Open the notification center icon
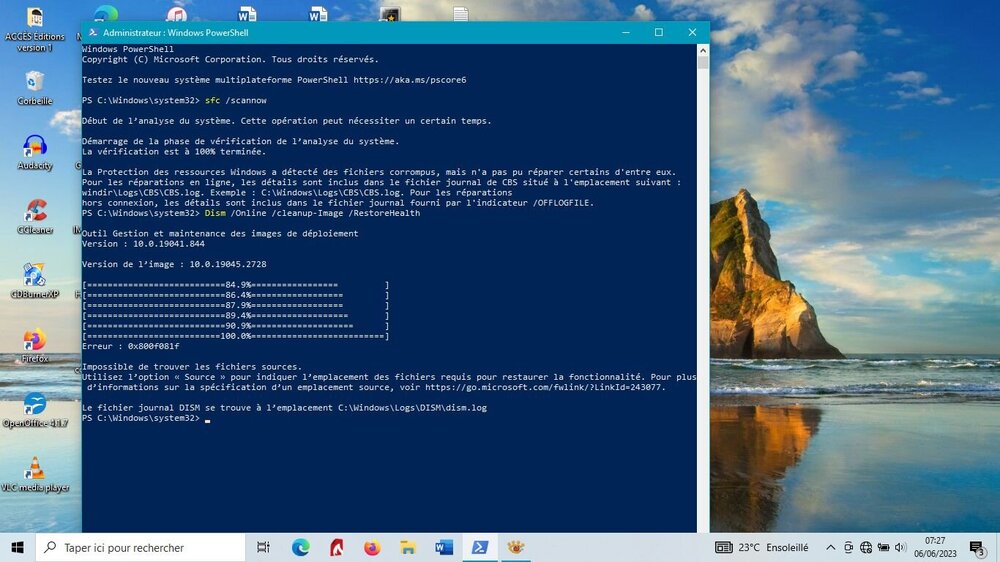The image size is (1000, 562). (x=976, y=548)
